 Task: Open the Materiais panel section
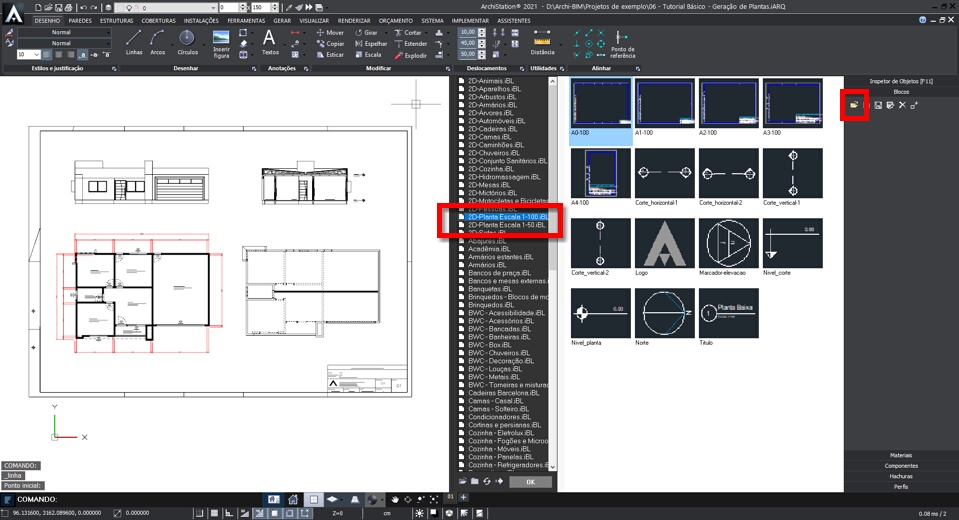(901, 455)
